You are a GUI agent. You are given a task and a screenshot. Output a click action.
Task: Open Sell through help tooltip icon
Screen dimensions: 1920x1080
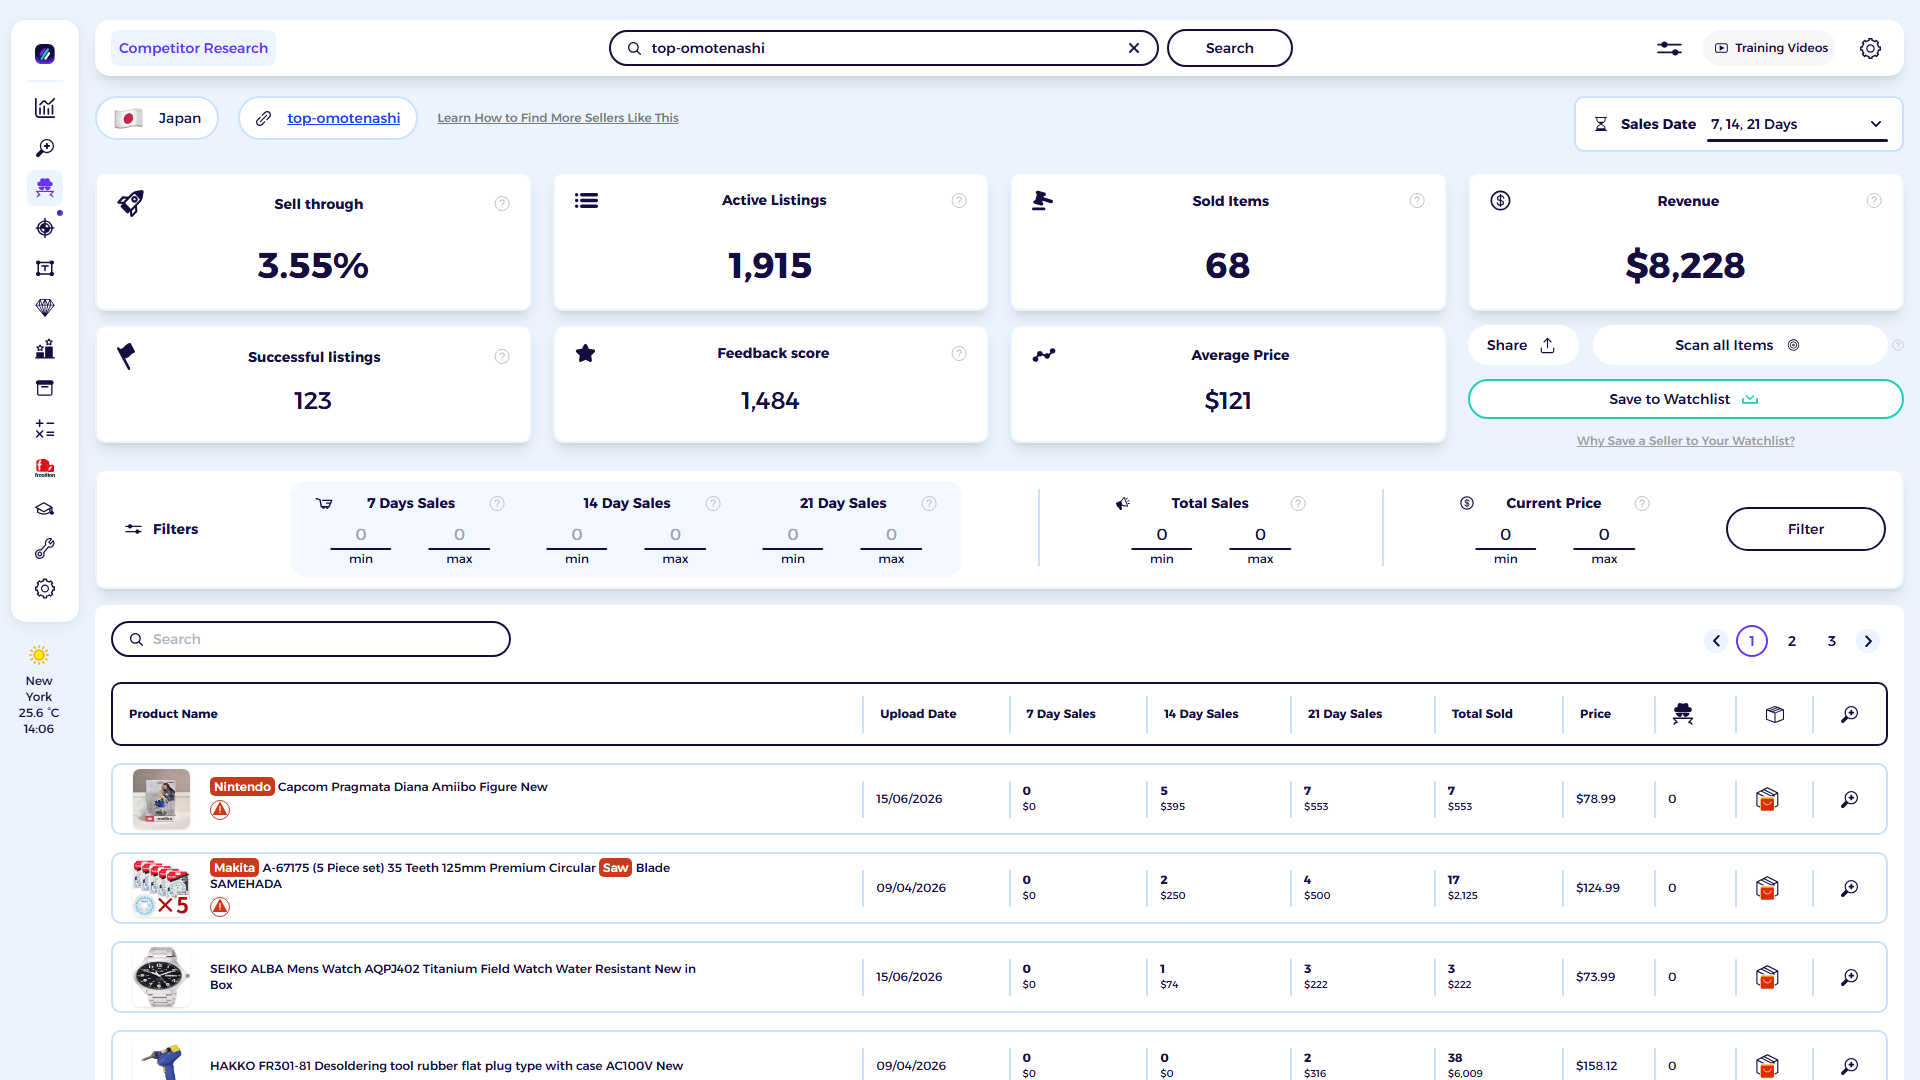click(x=502, y=204)
